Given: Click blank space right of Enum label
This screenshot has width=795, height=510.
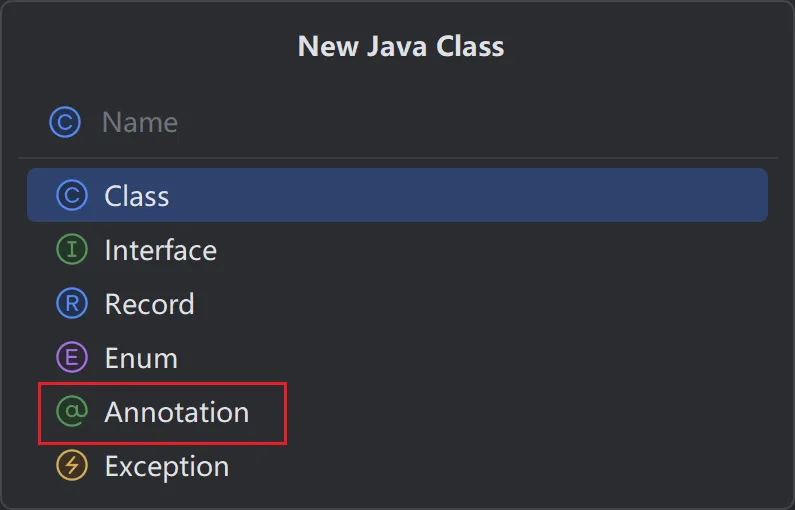Looking at the screenshot, I should (500, 358).
